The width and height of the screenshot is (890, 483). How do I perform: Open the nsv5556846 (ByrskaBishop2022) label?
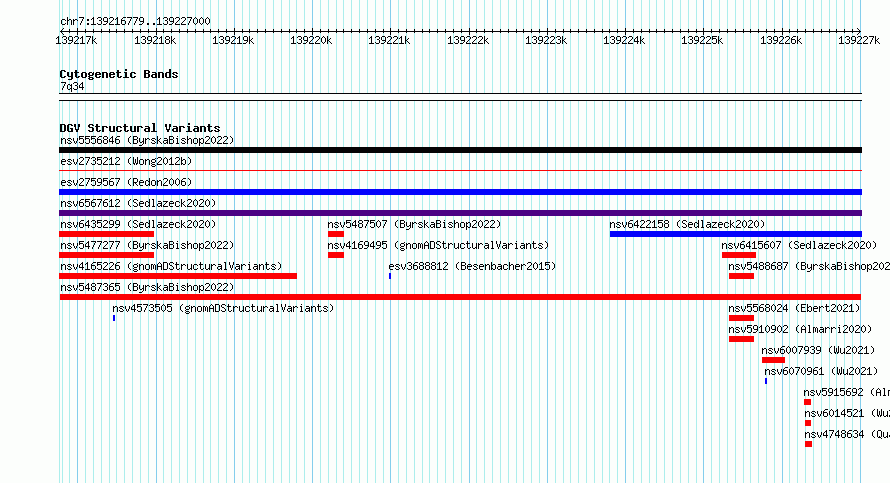point(147,140)
